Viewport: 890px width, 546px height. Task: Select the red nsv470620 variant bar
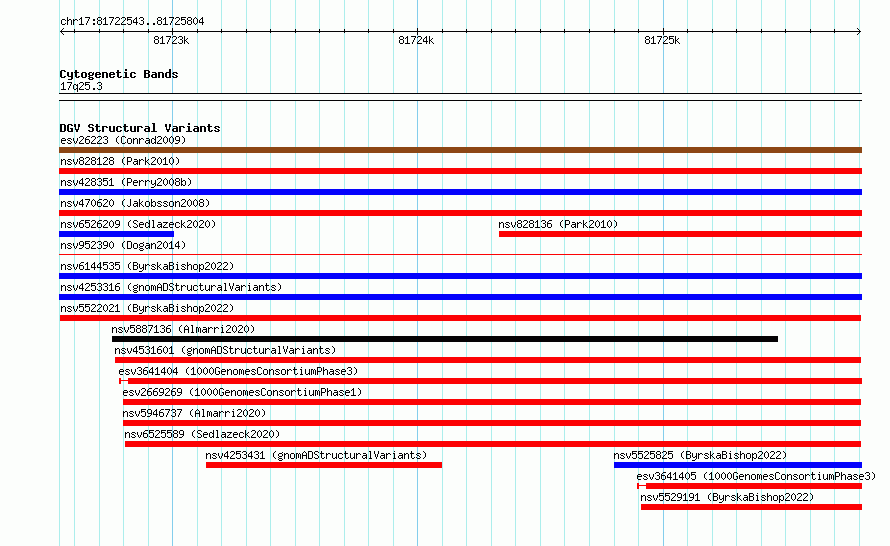tap(460, 213)
